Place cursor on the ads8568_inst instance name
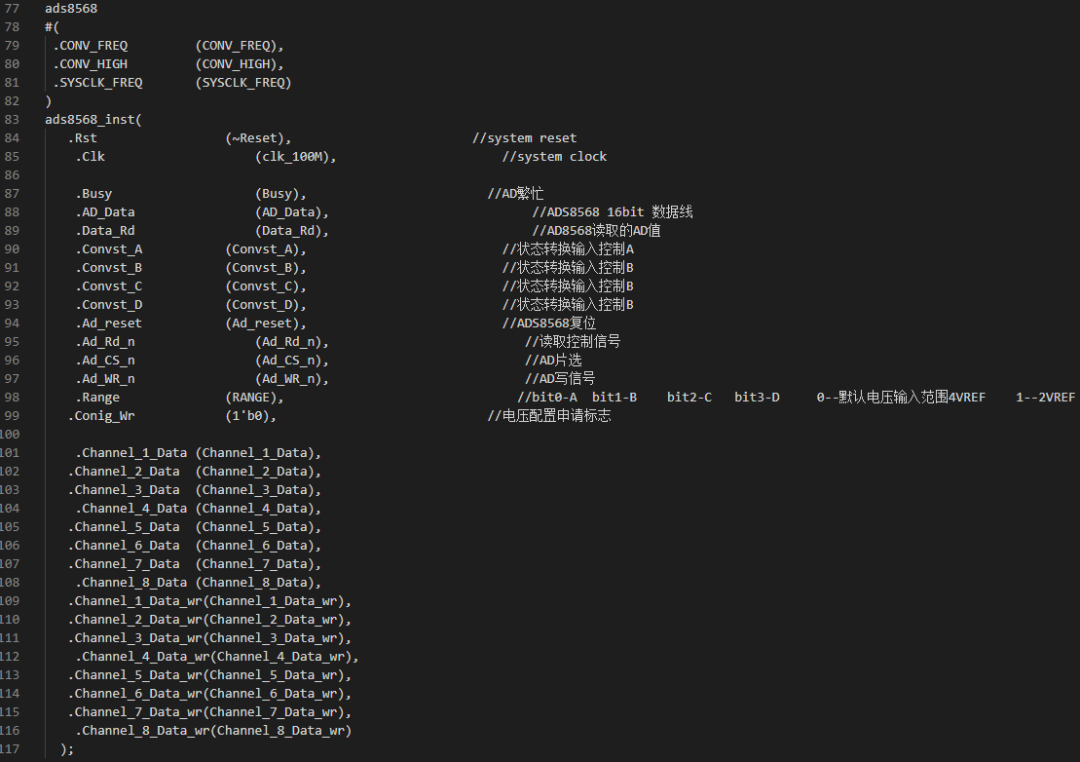This screenshot has height=762, width=1080. pyautogui.click(x=93, y=120)
